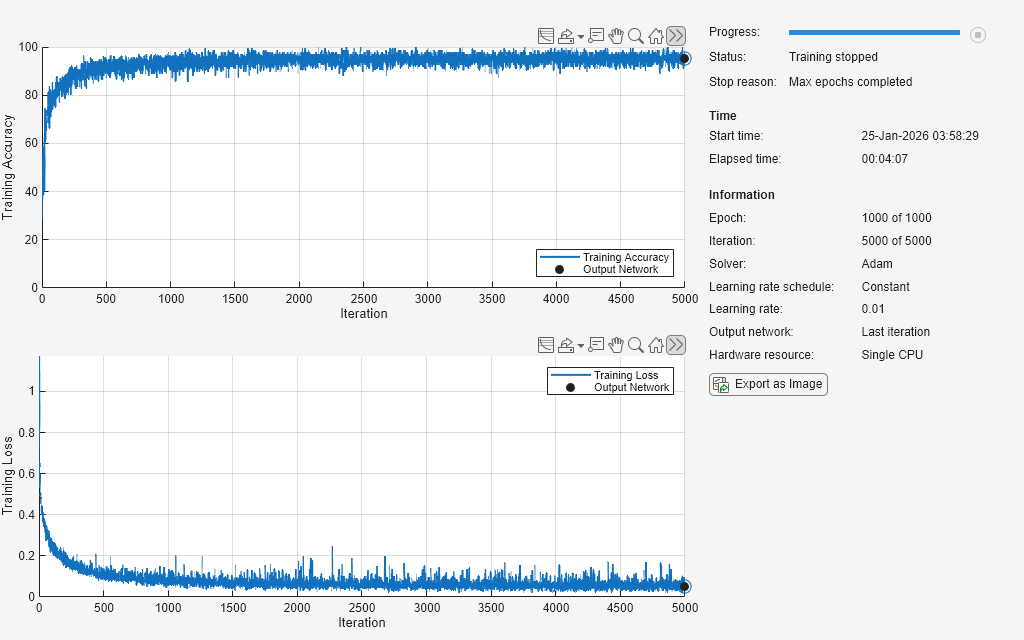Toggle log scale on Training Accuracy plot
Image resolution: width=1024 pixels, height=640 pixels.
tap(546, 36)
